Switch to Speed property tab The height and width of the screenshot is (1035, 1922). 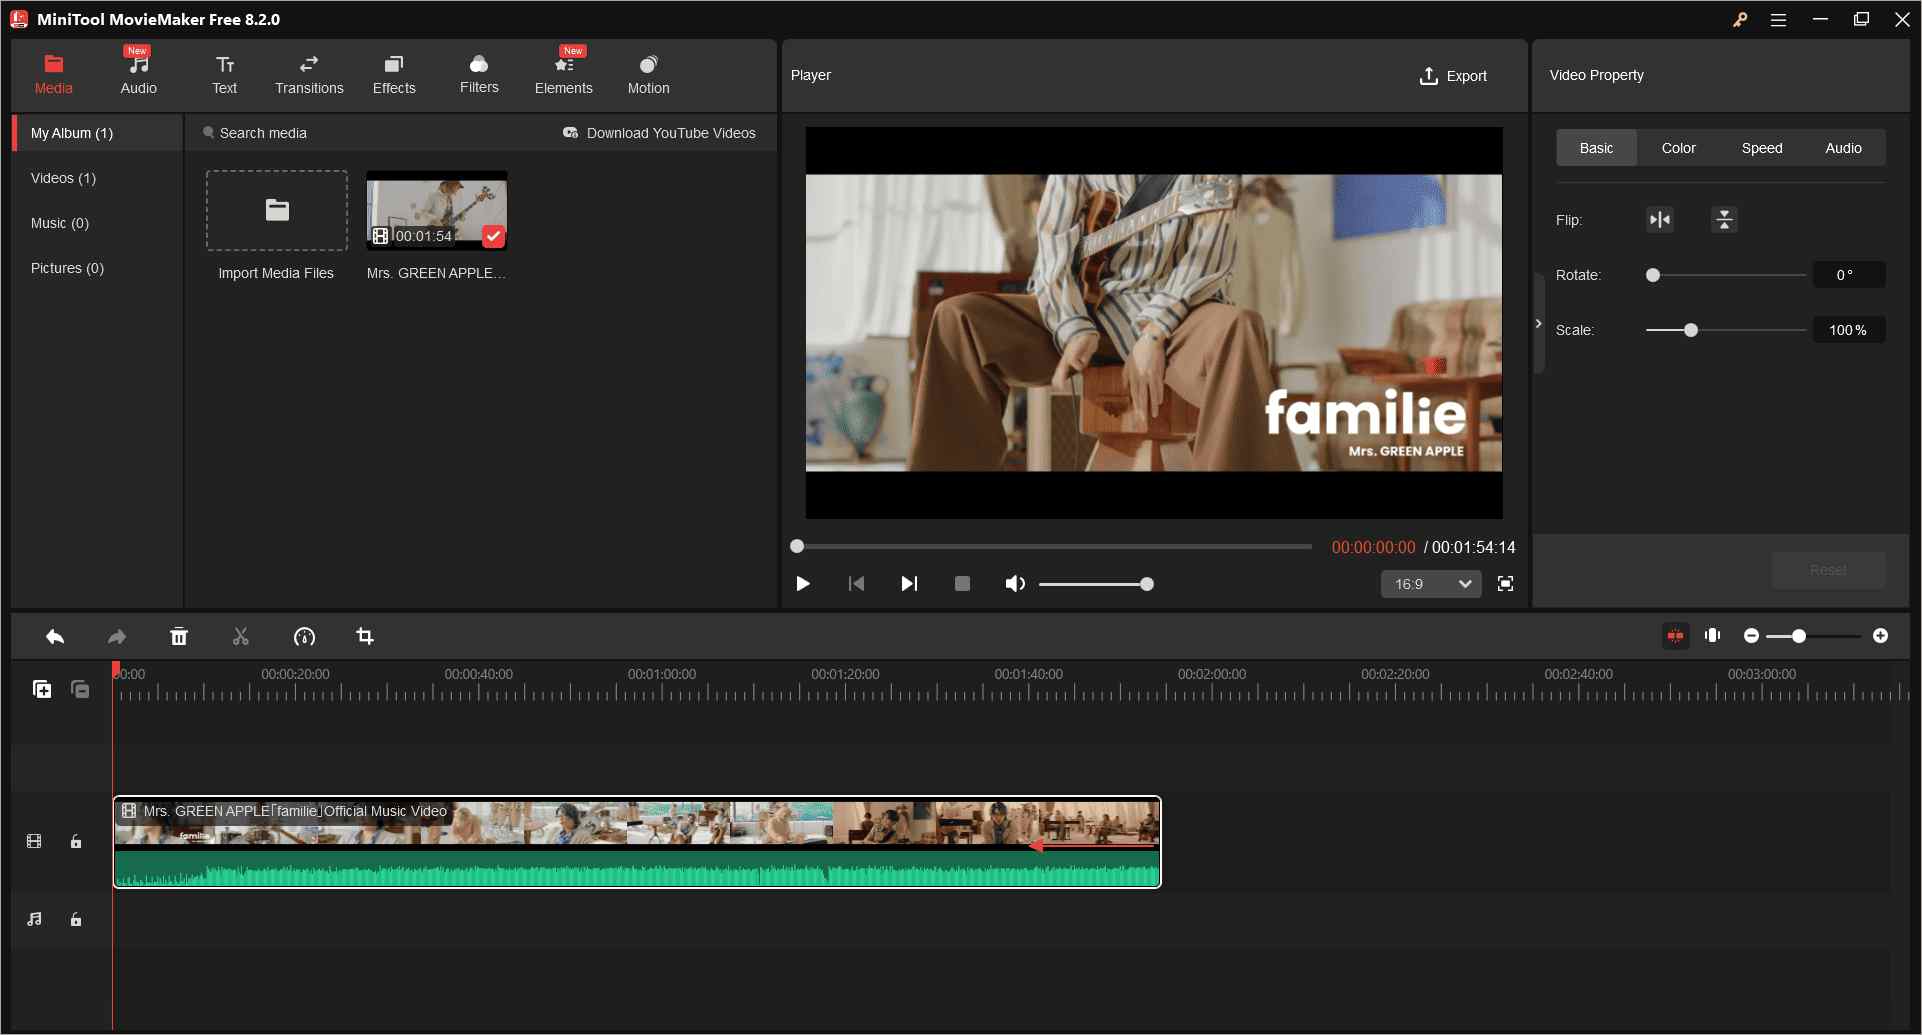point(1762,148)
